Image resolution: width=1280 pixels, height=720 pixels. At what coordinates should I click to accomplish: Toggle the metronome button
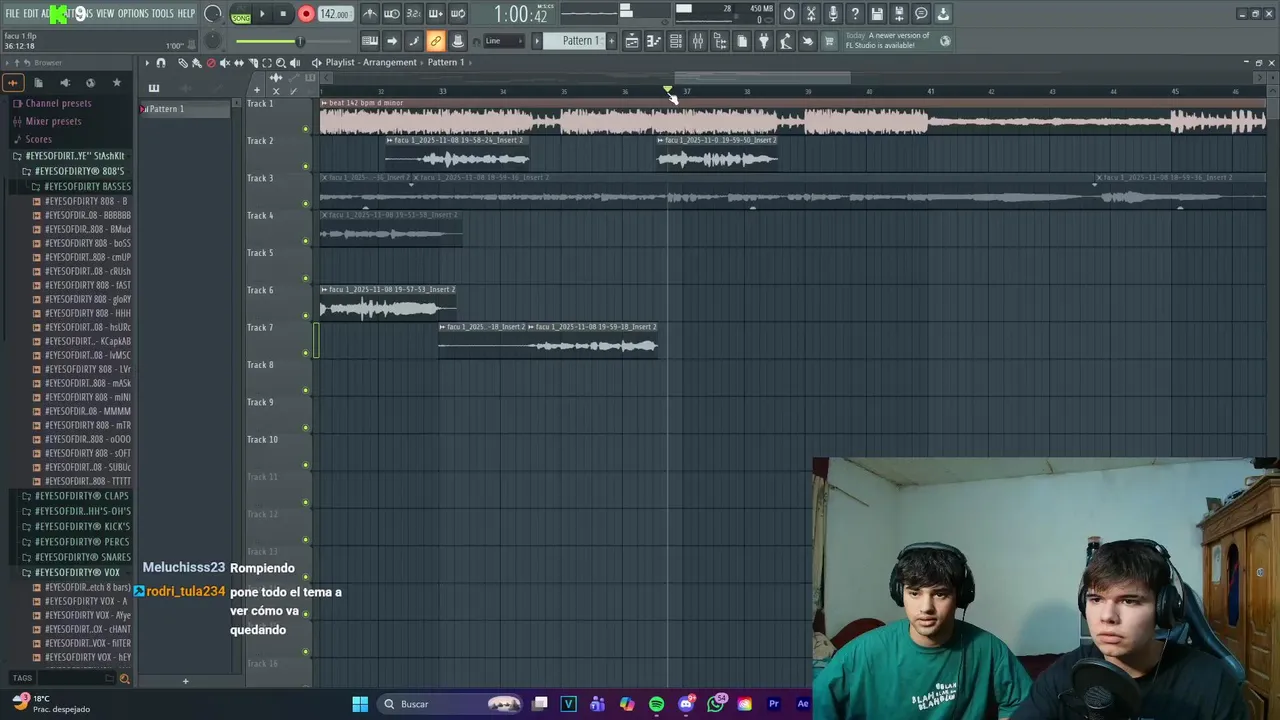tap(370, 14)
